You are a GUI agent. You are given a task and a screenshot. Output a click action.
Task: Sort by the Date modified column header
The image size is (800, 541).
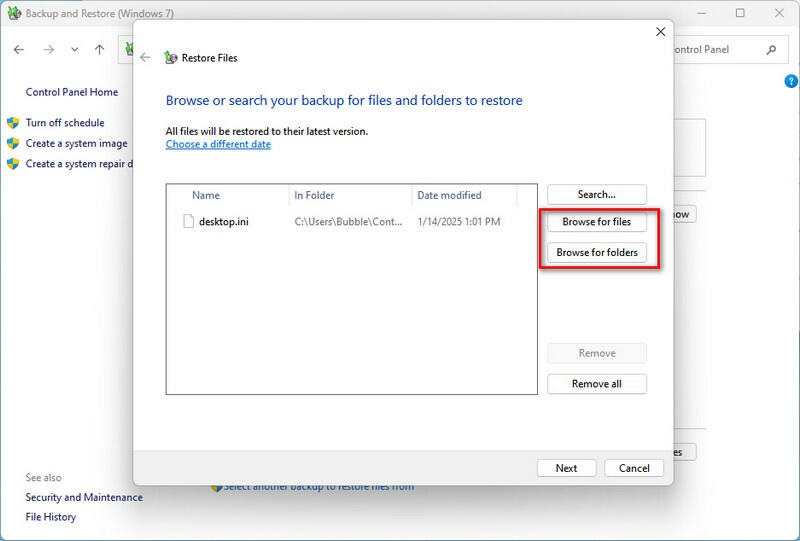(449, 195)
